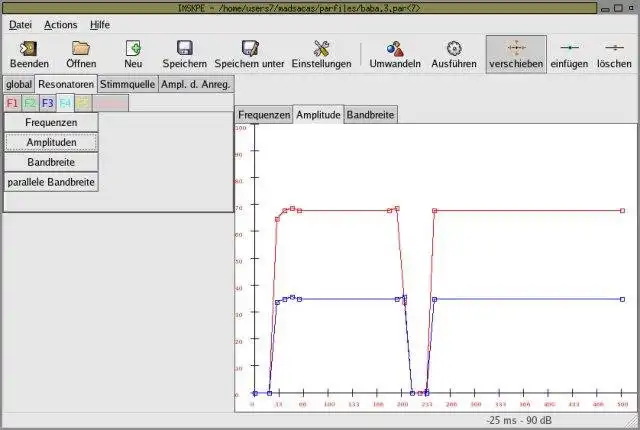This screenshot has width=640, height=430.
Task: Save using the Speichern floppy icon
Action: [184, 48]
